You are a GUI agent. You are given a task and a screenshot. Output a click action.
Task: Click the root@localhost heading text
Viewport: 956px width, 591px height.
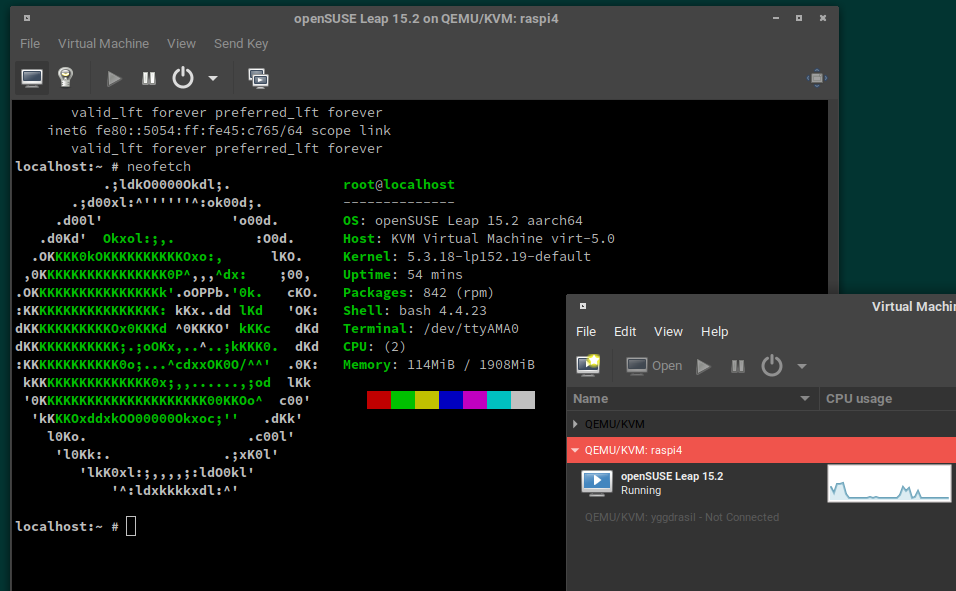[399, 185]
